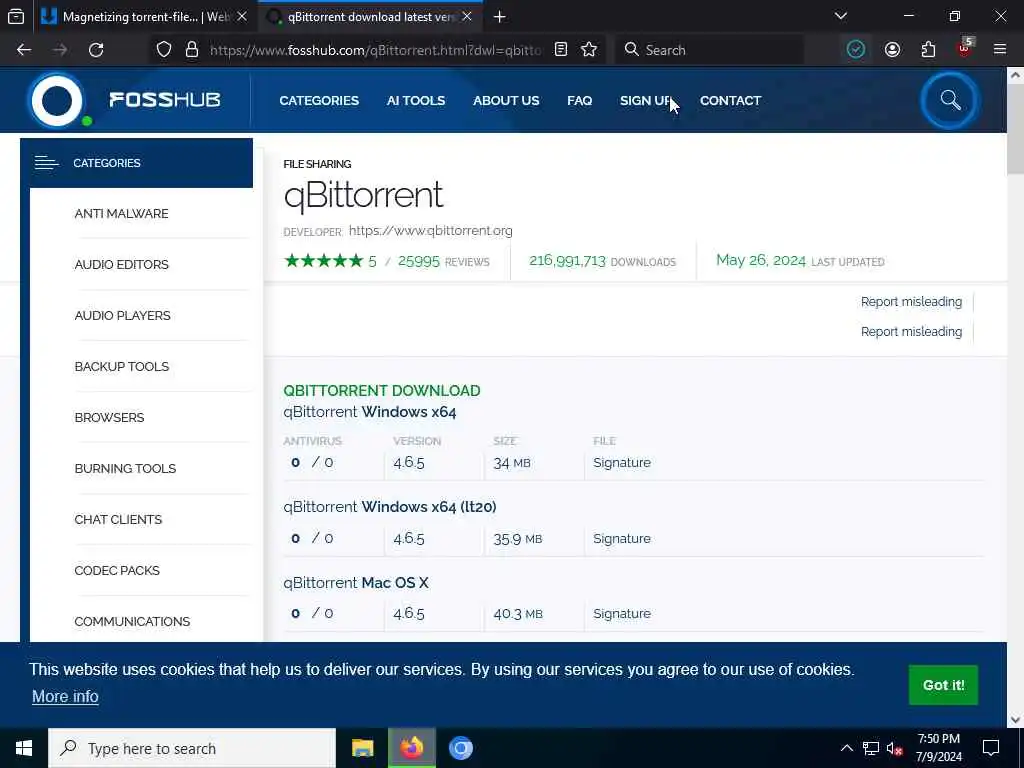Image resolution: width=1024 pixels, height=768 pixels.
Task: Open Signature for the 35.9 MB file
Action: tap(622, 539)
